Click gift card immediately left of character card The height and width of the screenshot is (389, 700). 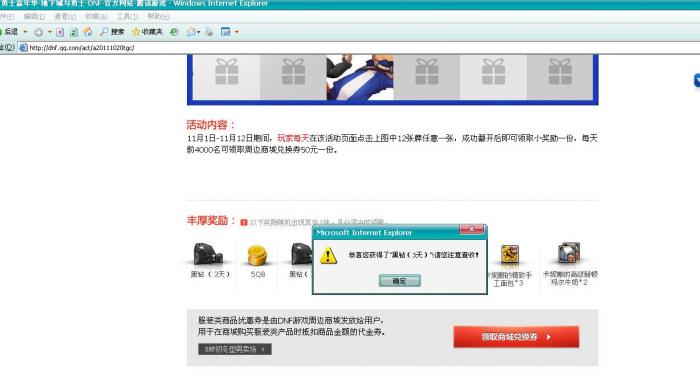[293, 77]
